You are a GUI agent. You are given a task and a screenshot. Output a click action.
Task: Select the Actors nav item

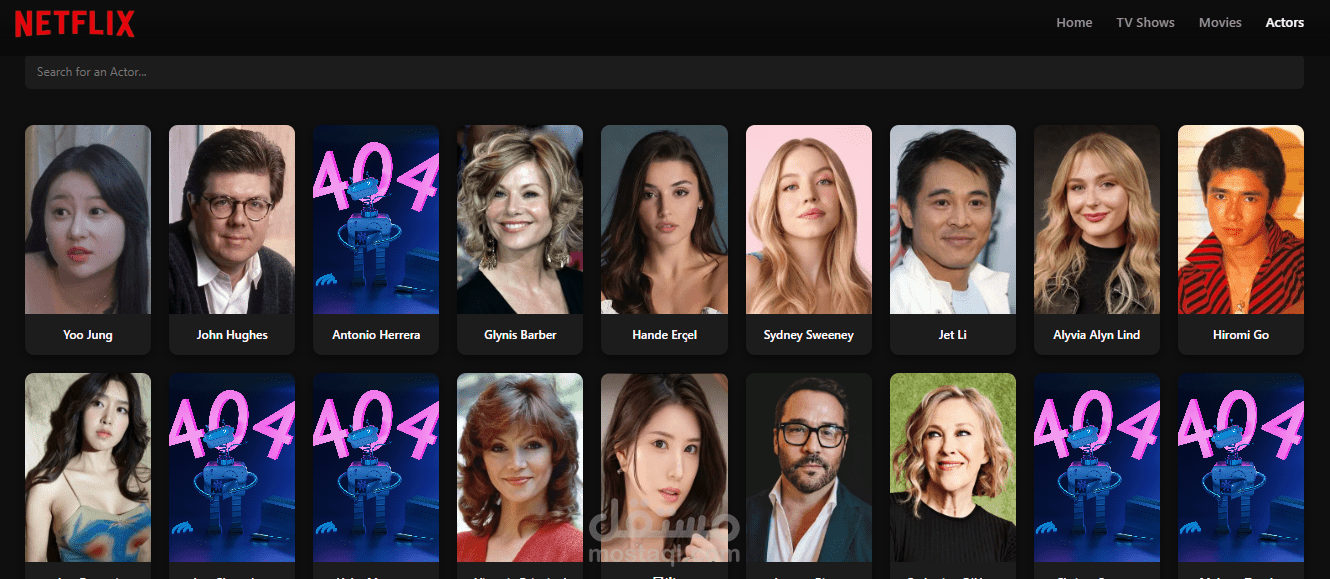(1284, 22)
